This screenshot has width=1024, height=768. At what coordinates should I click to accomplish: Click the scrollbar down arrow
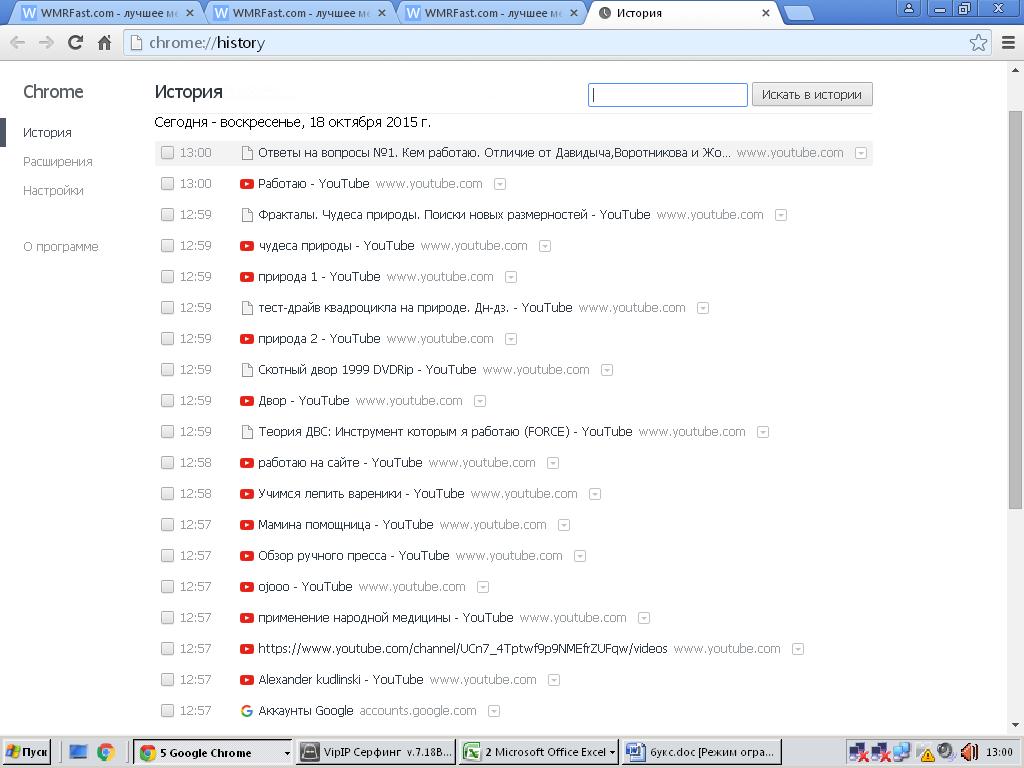pyautogui.click(x=1015, y=725)
